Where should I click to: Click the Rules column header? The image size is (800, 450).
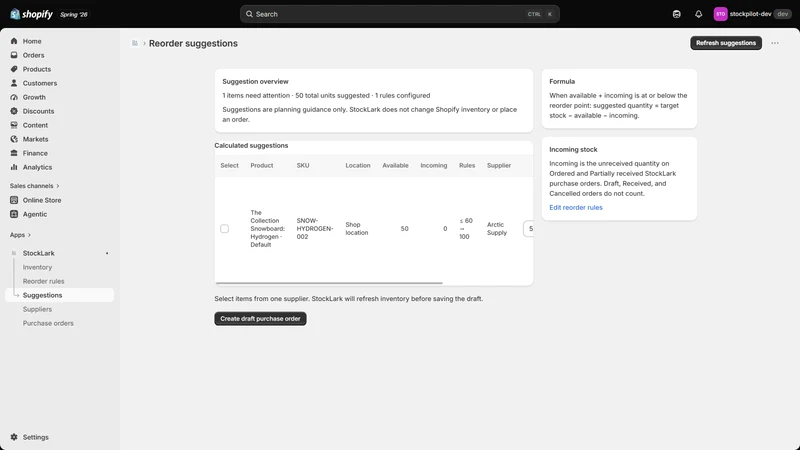[467, 165]
